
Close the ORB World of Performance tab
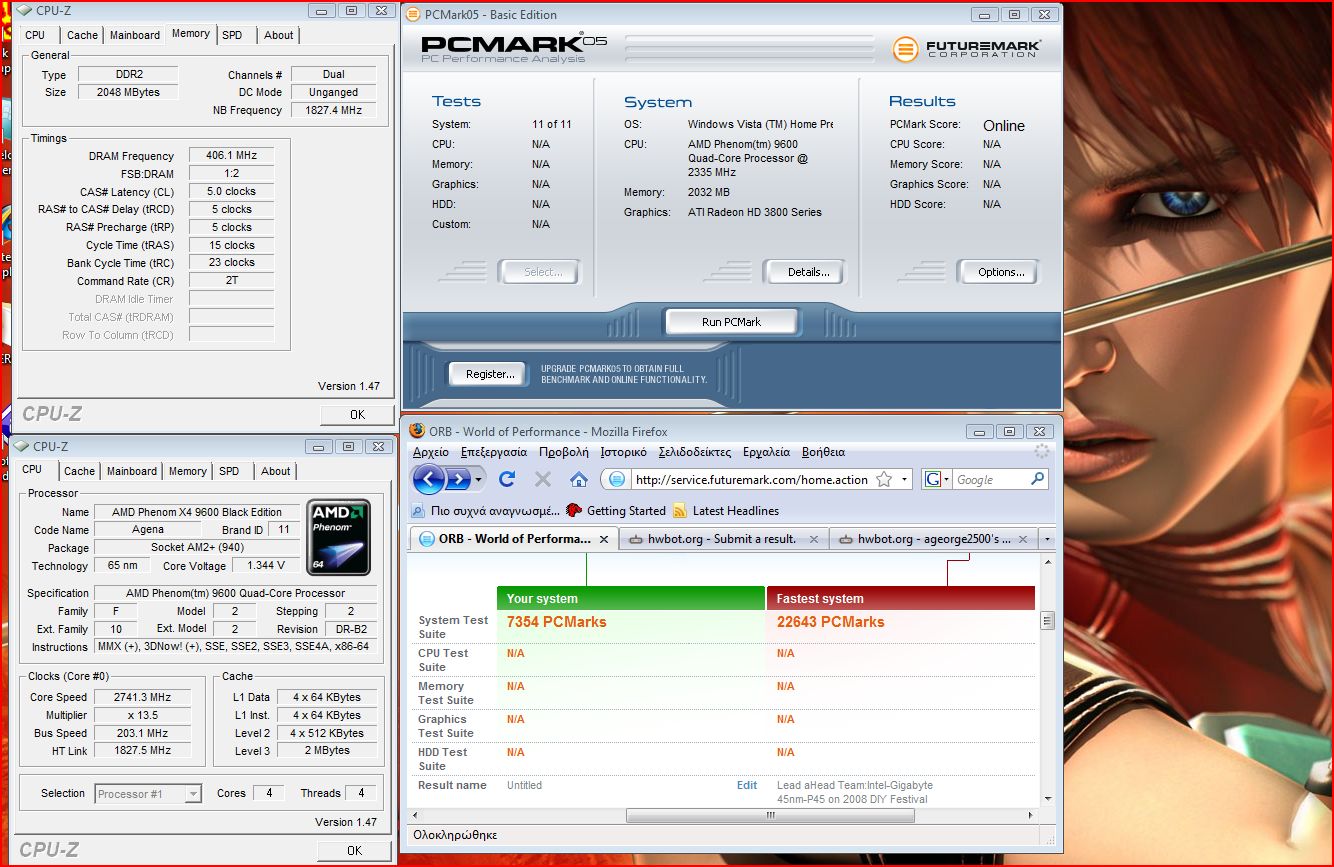[x=604, y=539]
